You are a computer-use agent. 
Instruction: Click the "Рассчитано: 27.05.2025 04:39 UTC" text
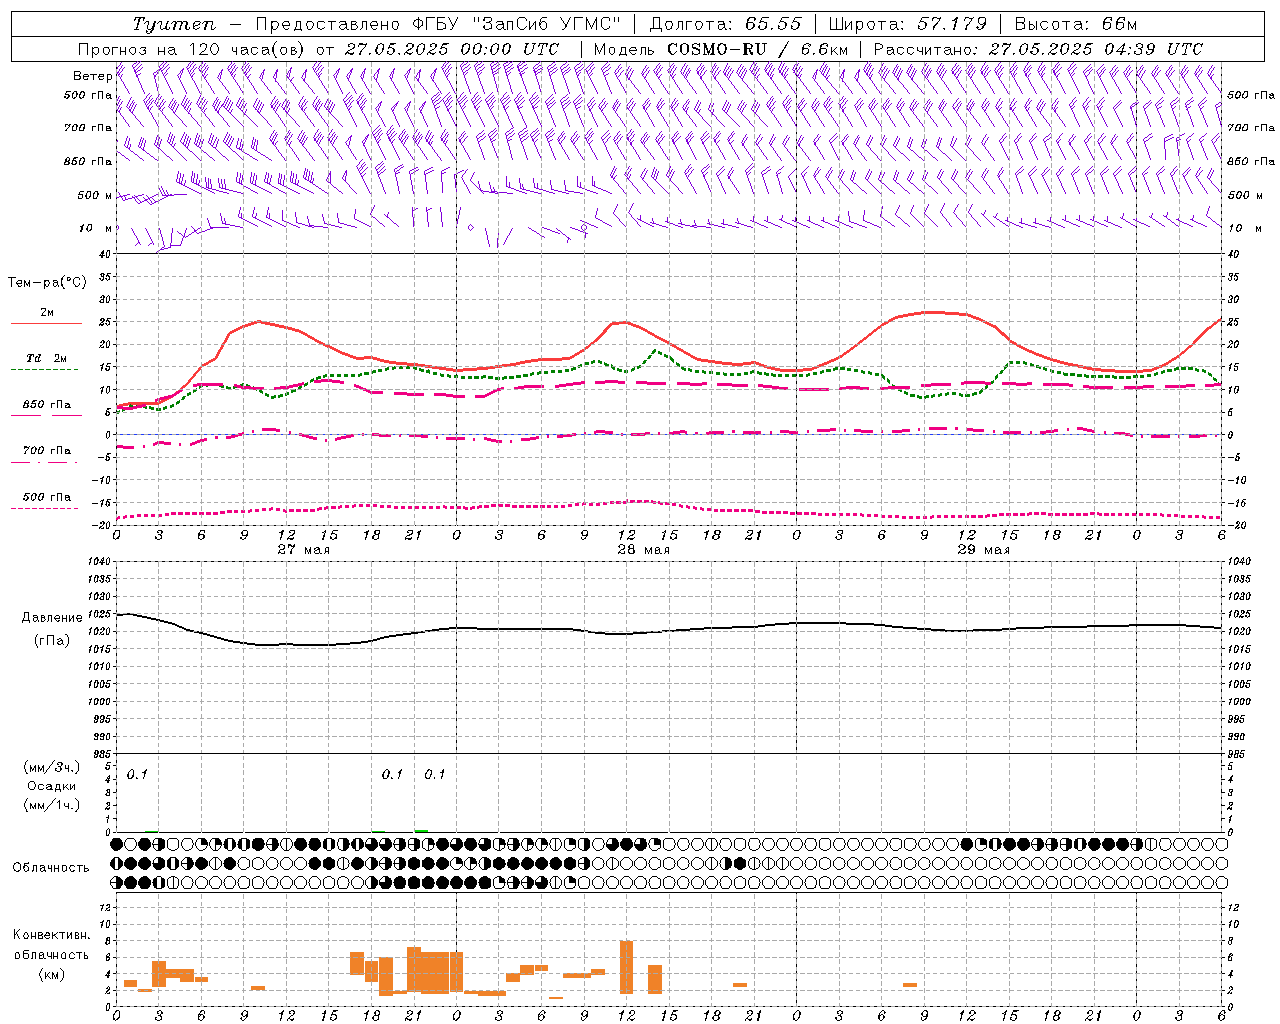(x=1038, y=49)
